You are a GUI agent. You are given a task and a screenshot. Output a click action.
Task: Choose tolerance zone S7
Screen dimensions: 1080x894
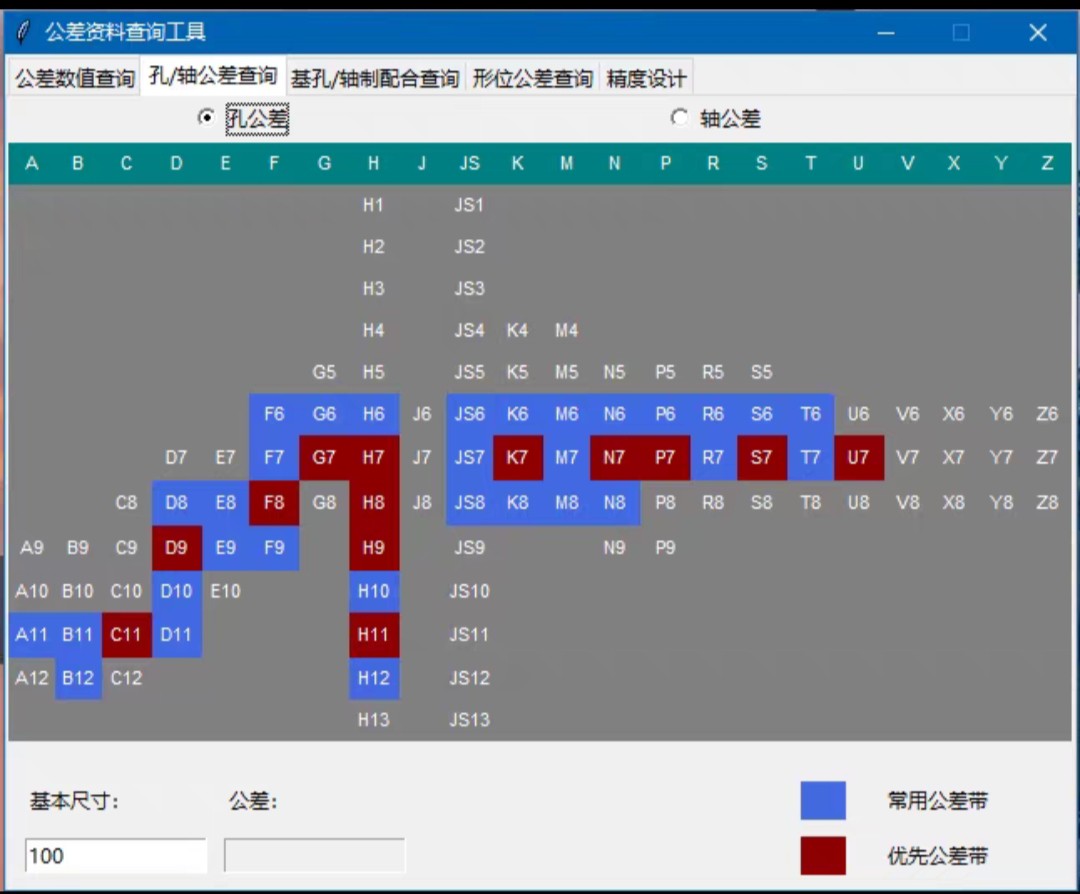point(761,457)
